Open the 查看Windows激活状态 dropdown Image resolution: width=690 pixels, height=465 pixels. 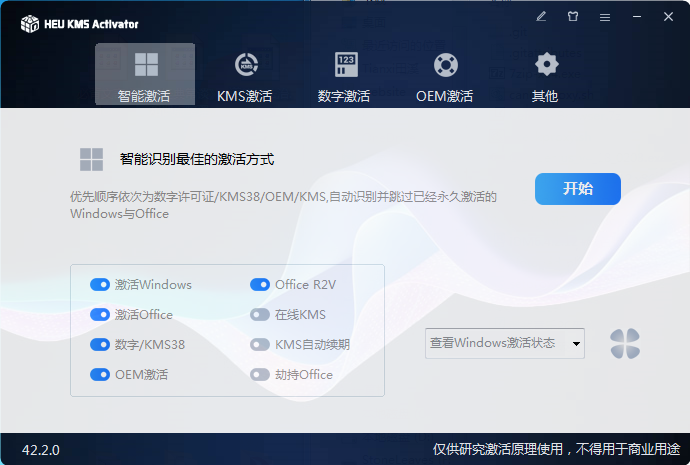(x=505, y=343)
